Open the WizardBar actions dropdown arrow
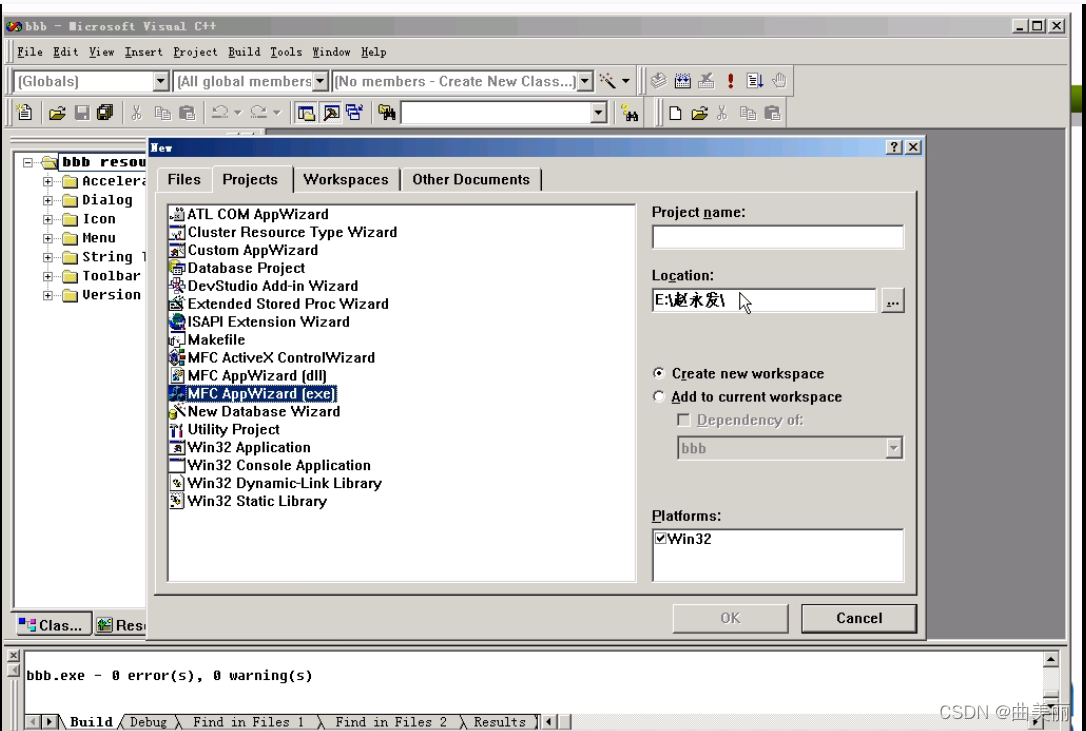 626,81
